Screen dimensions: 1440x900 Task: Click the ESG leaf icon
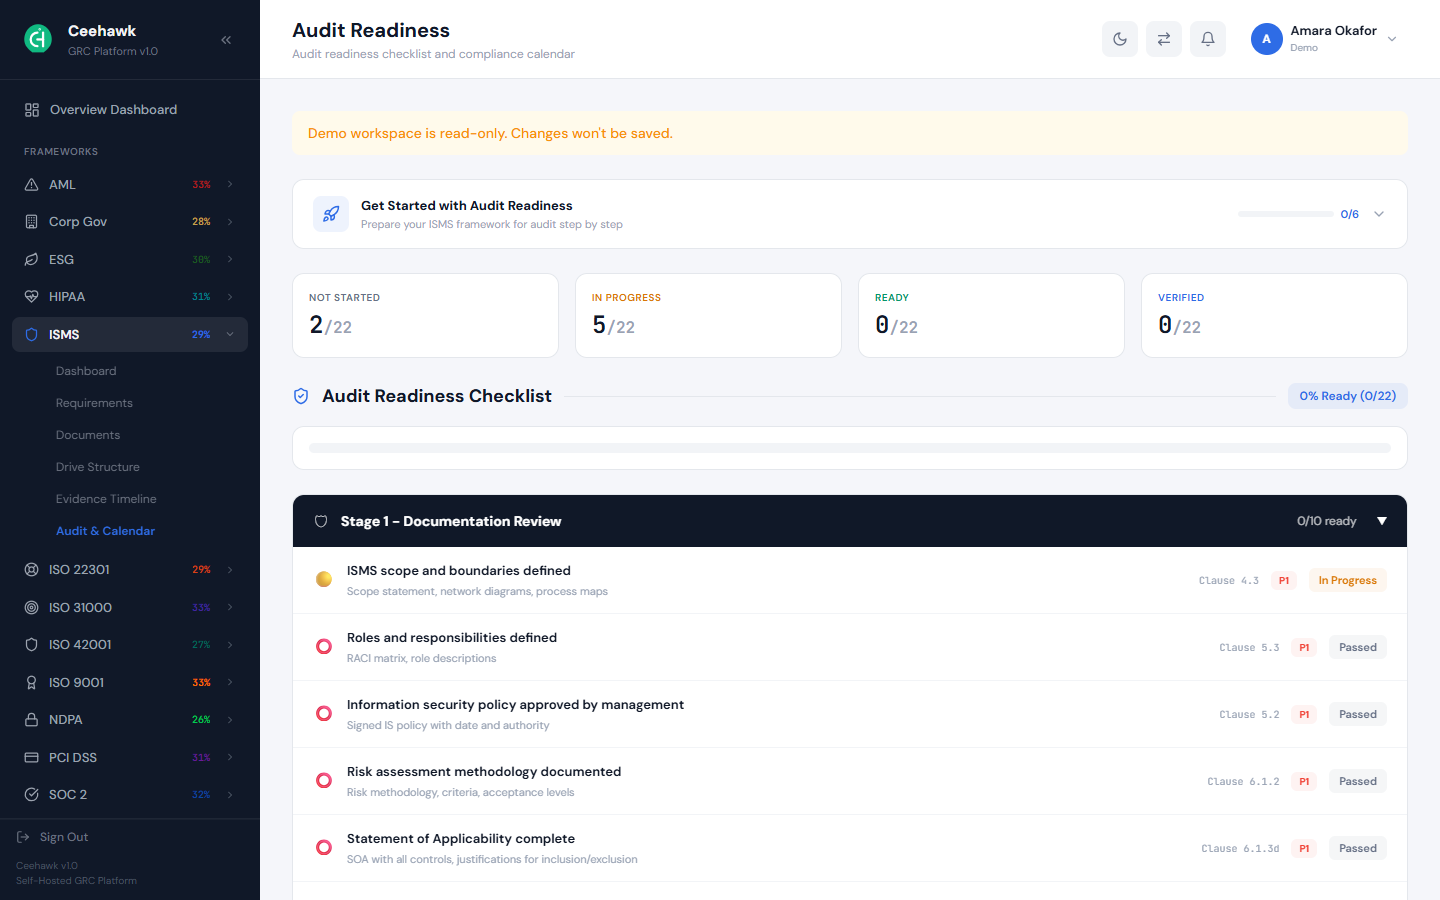pyautogui.click(x=31, y=260)
